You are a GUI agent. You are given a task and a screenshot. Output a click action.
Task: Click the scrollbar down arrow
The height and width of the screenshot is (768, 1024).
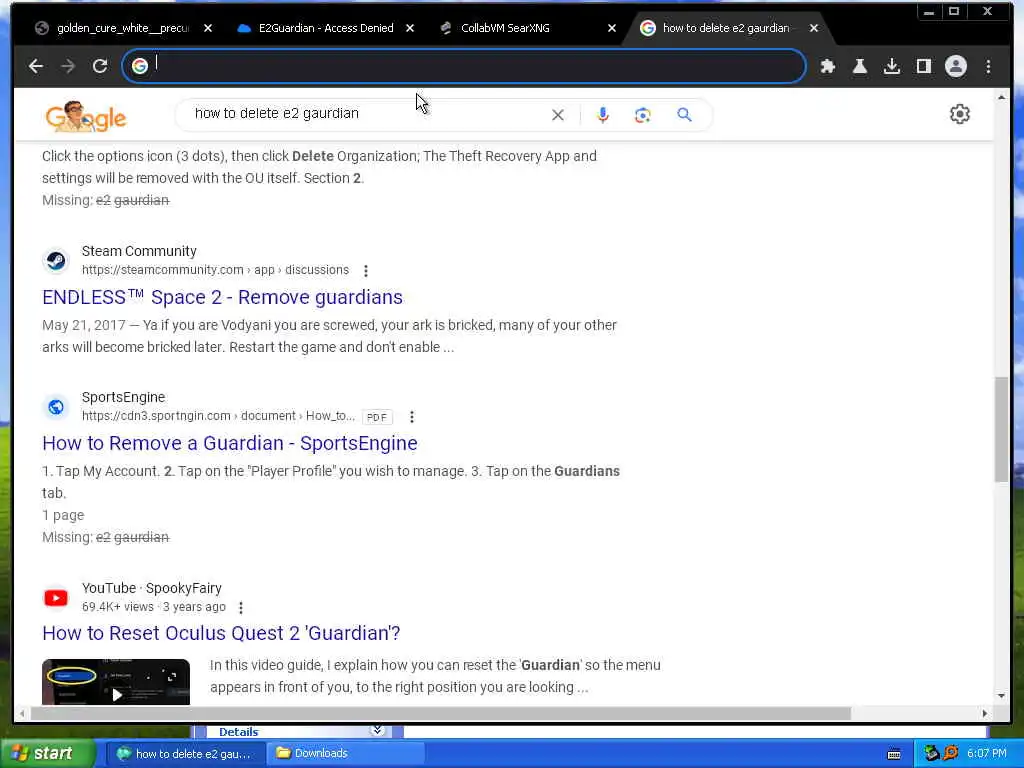[x=1001, y=696]
